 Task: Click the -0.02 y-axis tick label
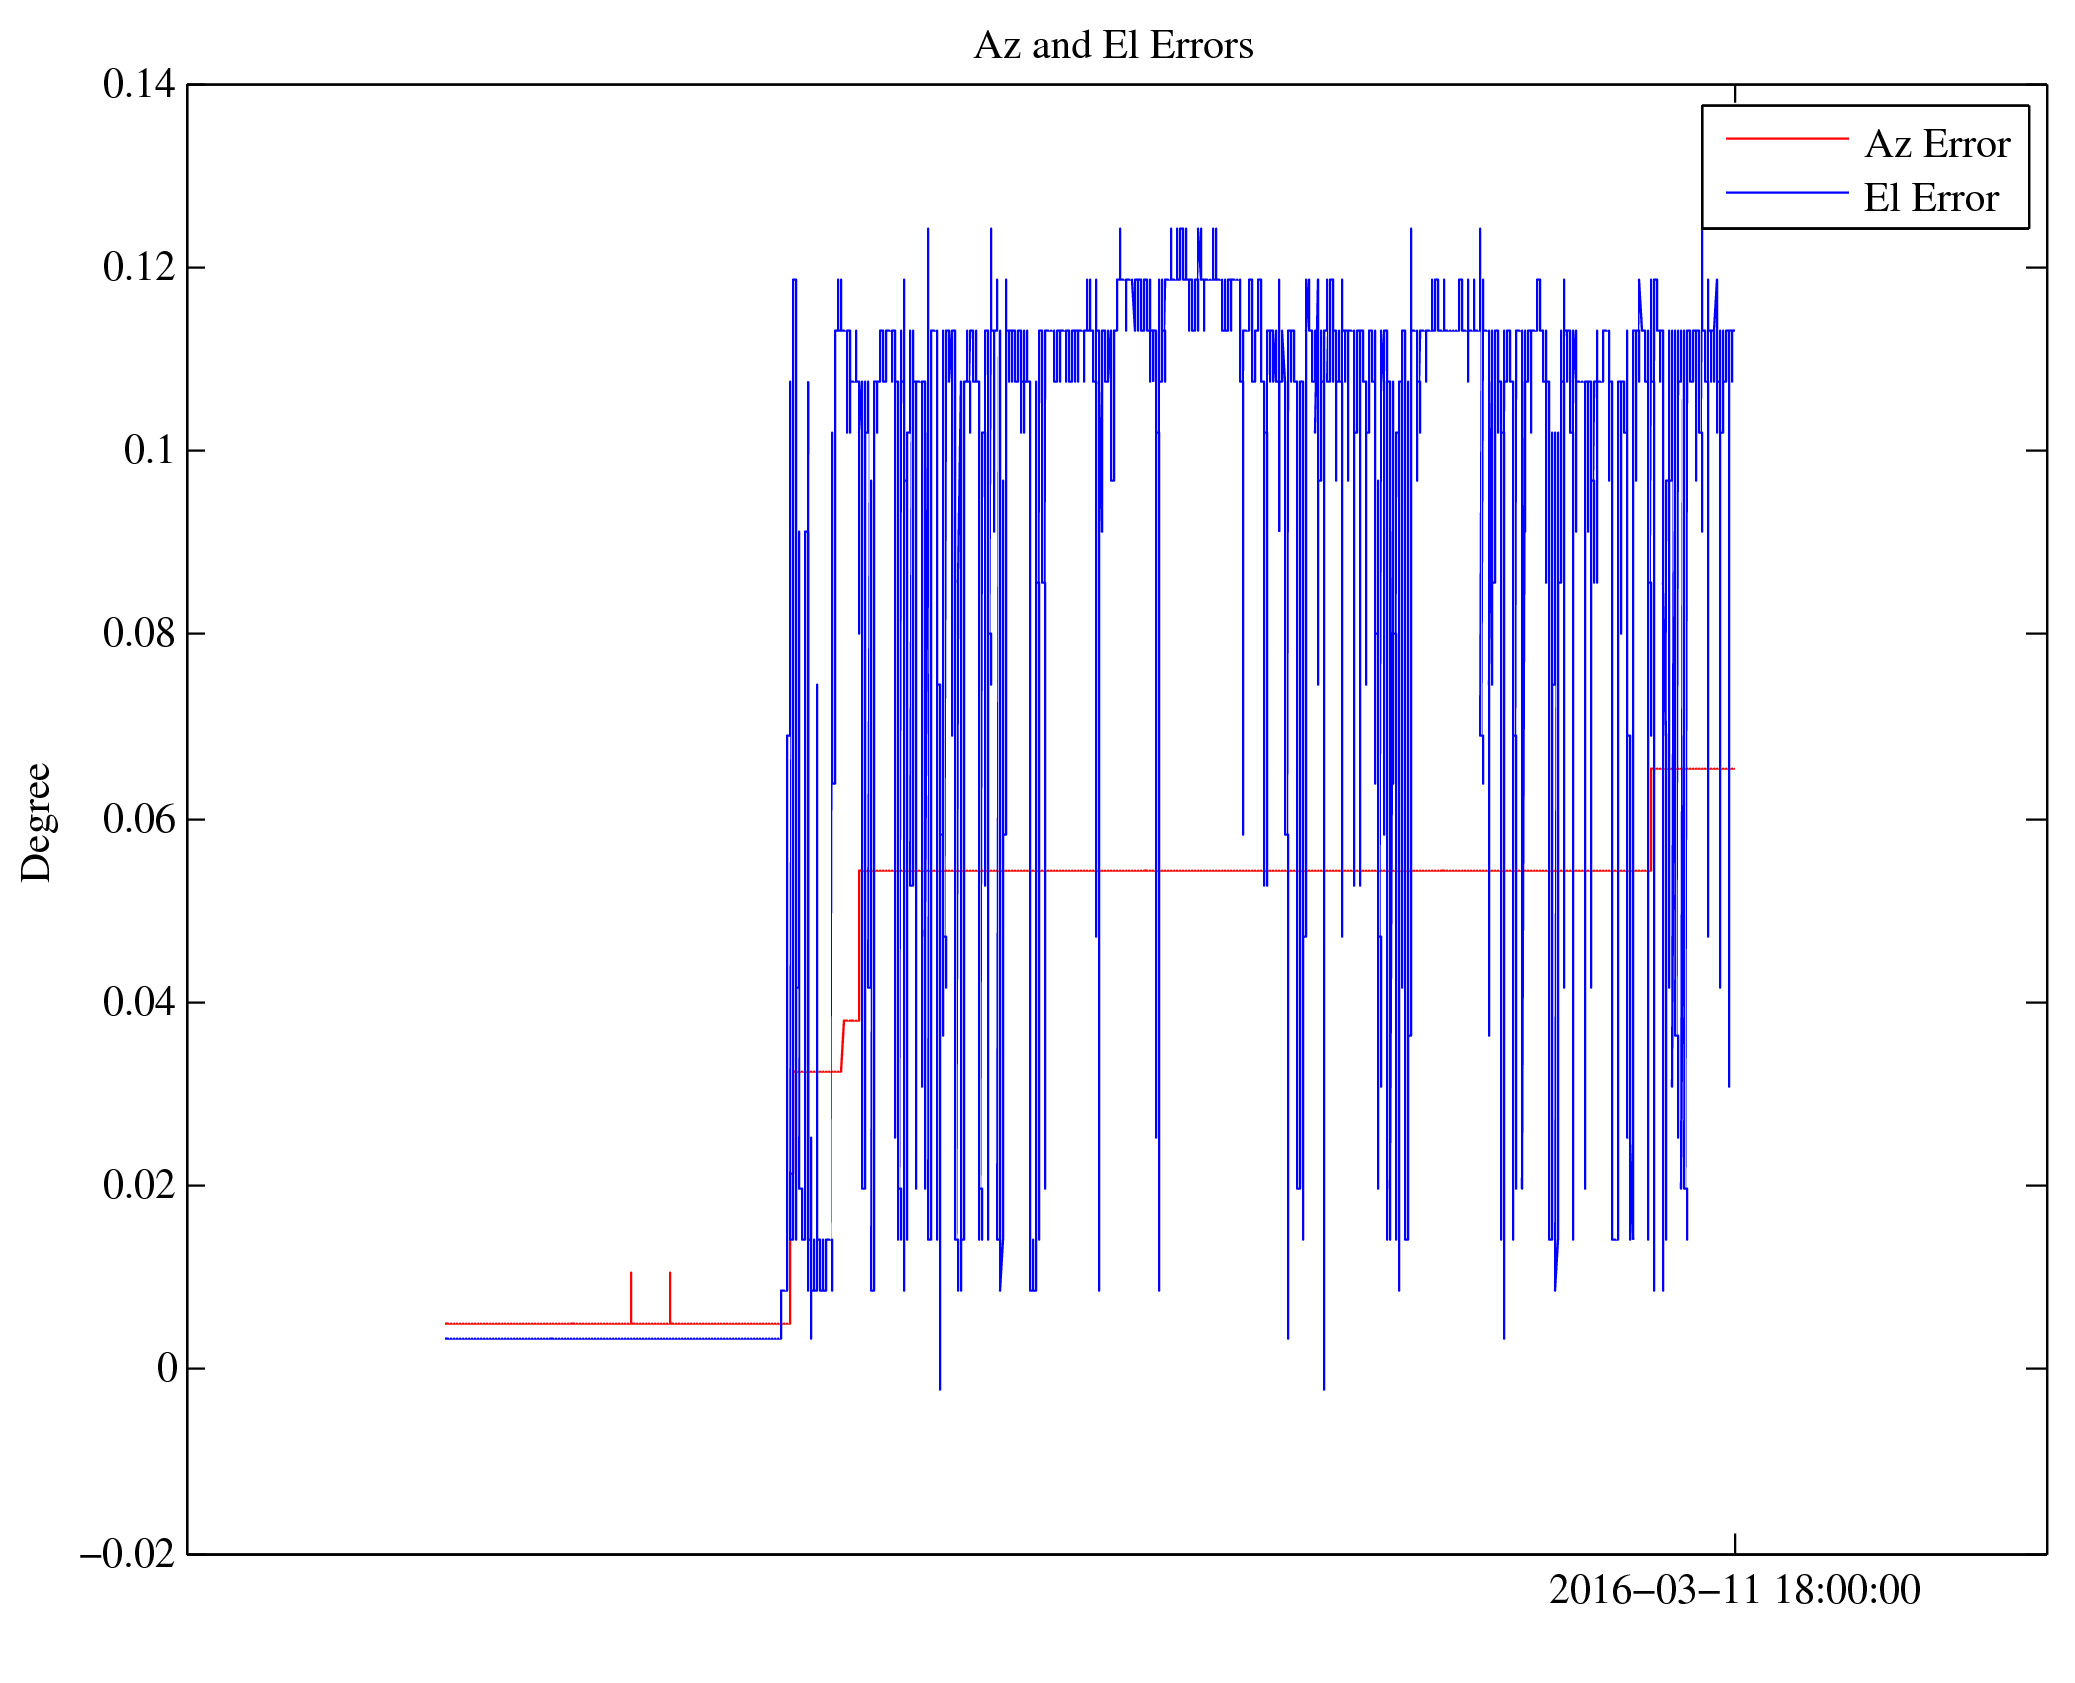click(128, 1554)
